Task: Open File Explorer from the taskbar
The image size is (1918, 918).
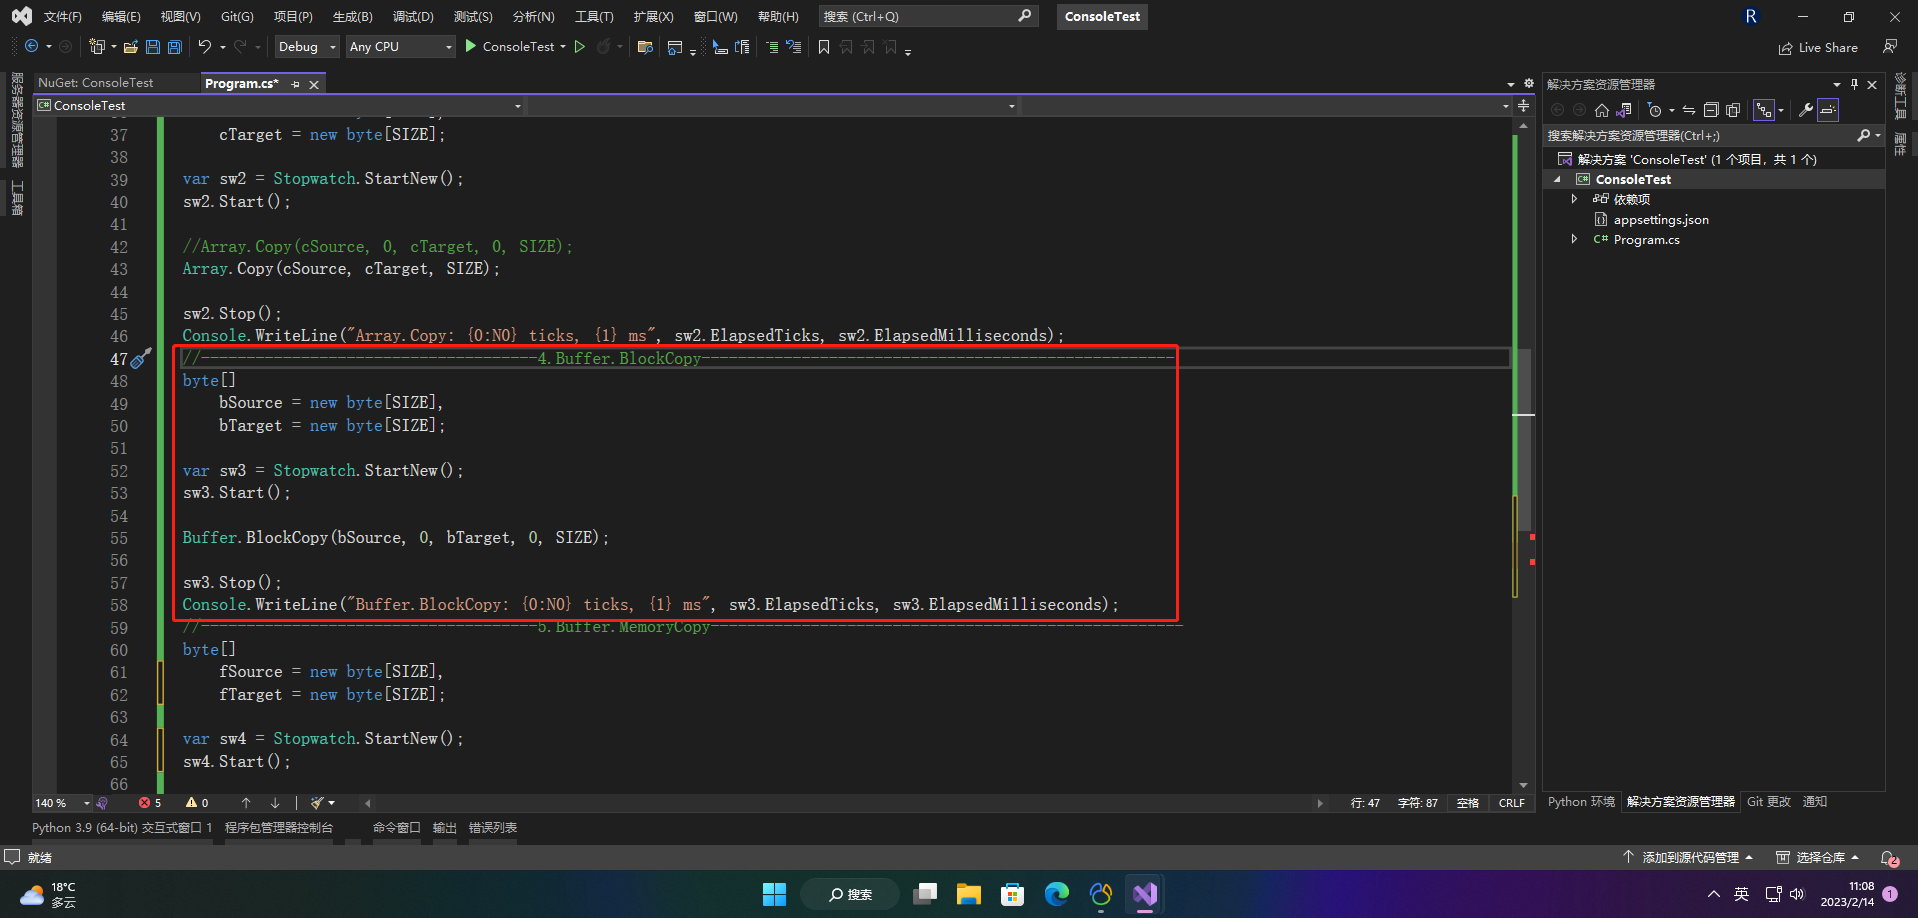Action: pos(969,894)
